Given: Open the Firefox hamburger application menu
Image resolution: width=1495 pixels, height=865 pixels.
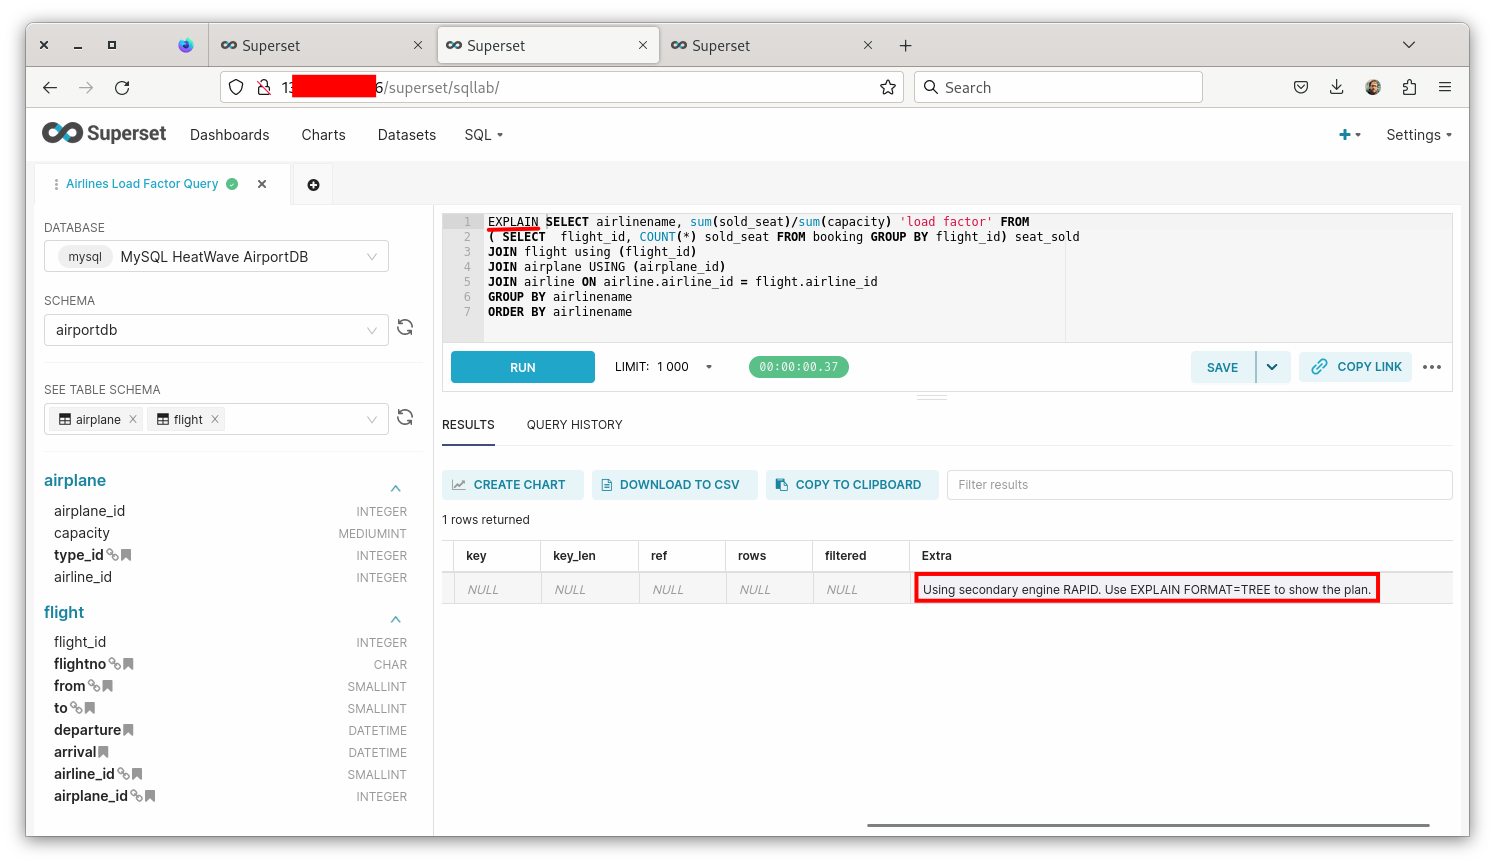Looking at the screenshot, I should coord(1445,88).
